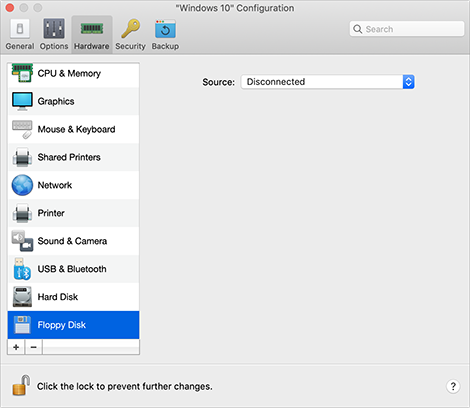The height and width of the screenshot is (408, 470).
Task: Click the Floppy Disk icon
Action: (x=22, y=325)
